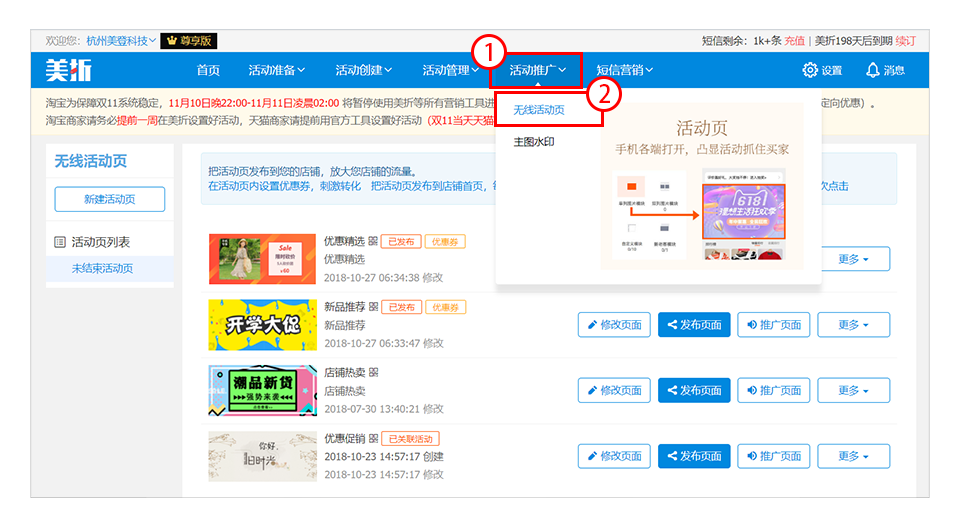Expand the 短信营销 menu
960x528 pixels.
tap(624, 70)
